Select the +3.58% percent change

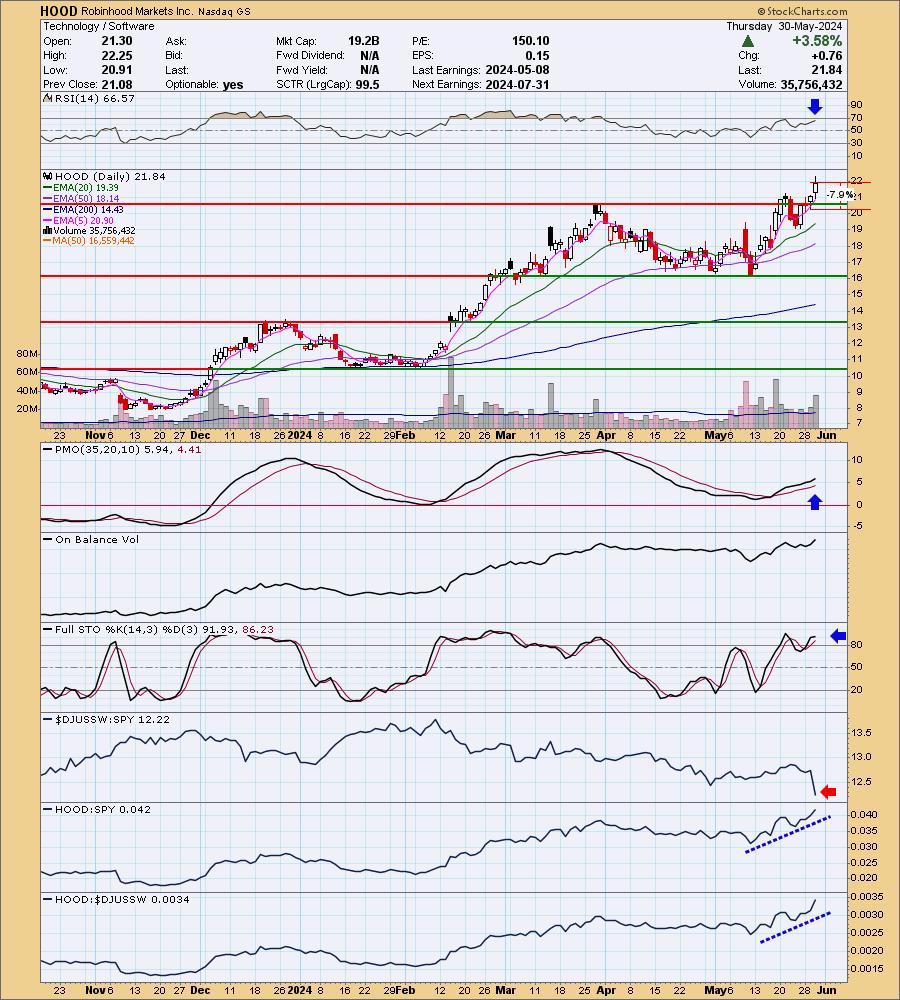(817, 41)
